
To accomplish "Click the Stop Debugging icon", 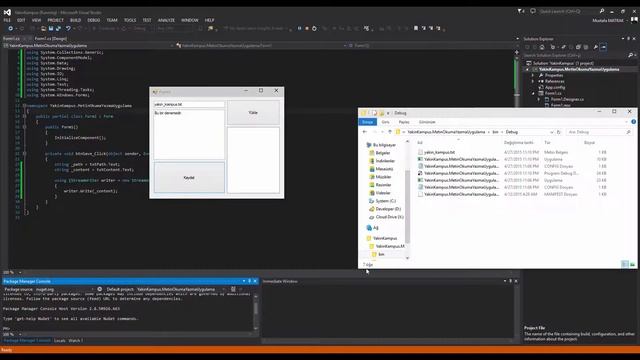I will click(307, 29).
